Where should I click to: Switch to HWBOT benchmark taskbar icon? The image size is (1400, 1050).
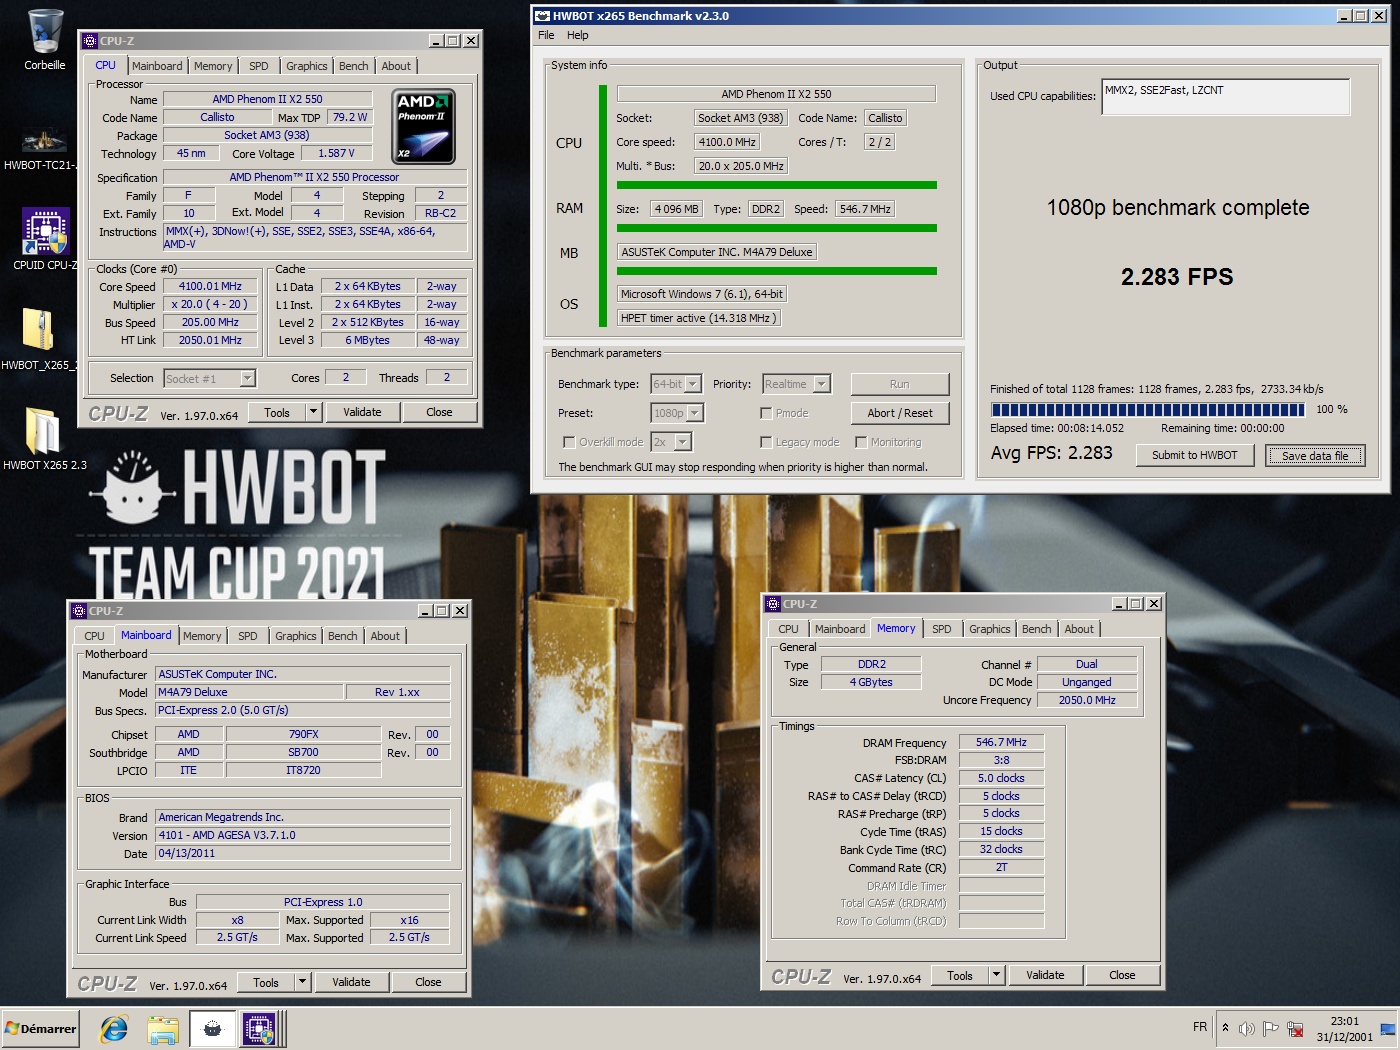coord(213,1028)
